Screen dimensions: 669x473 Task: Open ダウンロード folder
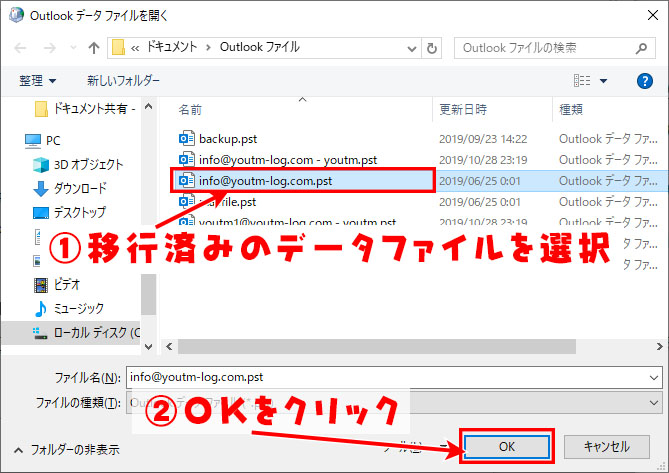tap(70, 189)
